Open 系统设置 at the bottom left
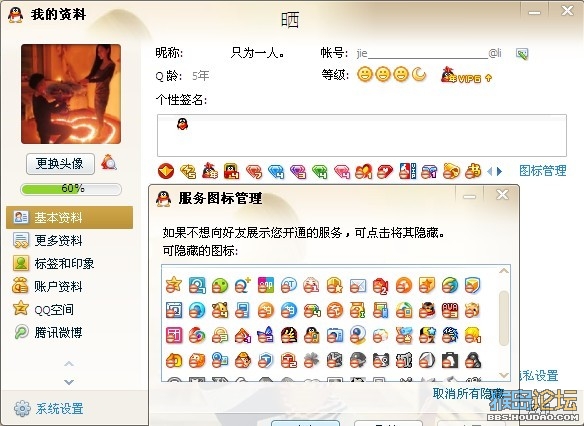The image size is (584, 426). point(48,408)
